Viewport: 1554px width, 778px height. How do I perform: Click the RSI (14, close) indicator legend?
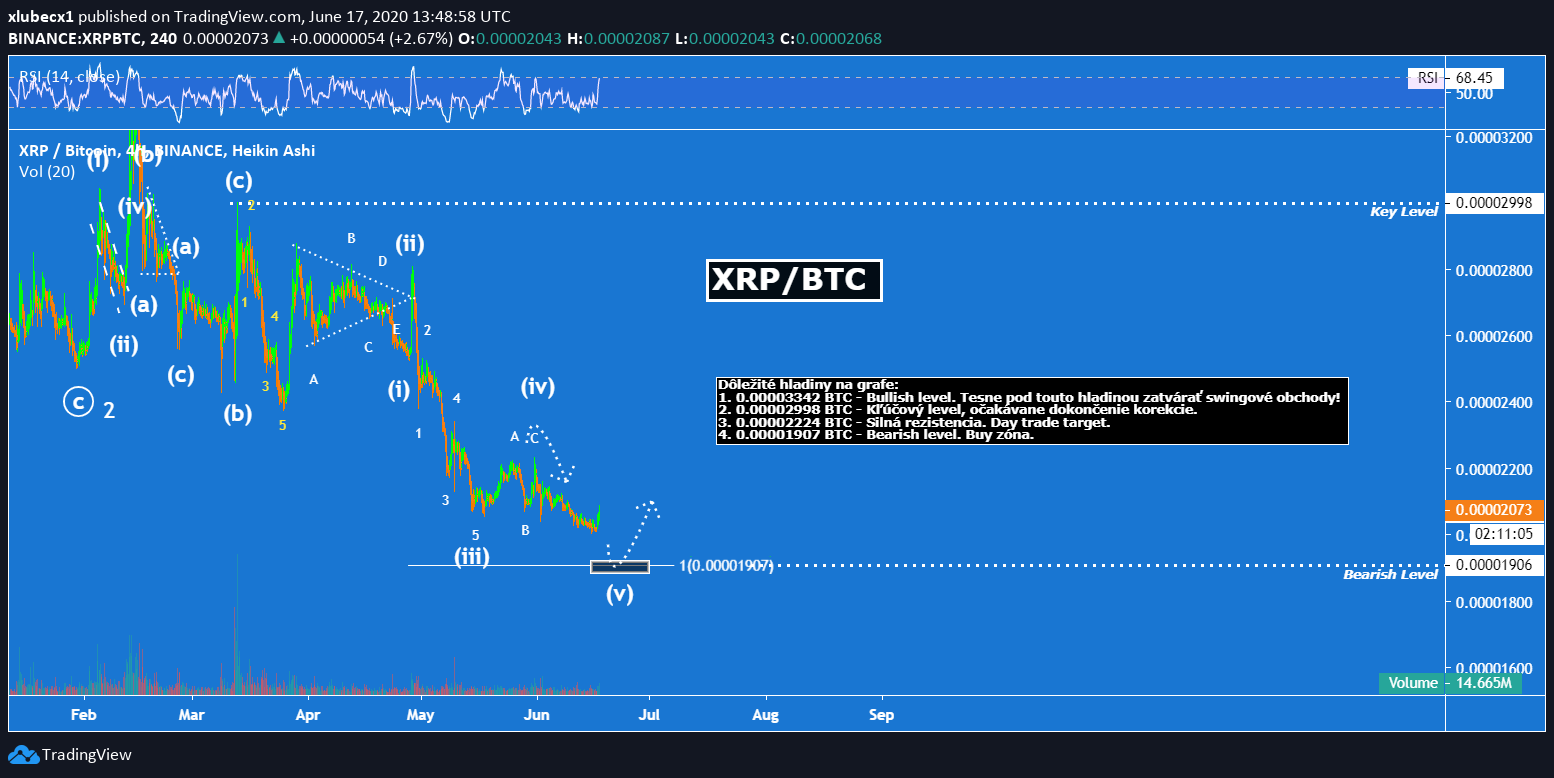pos(70,76)
